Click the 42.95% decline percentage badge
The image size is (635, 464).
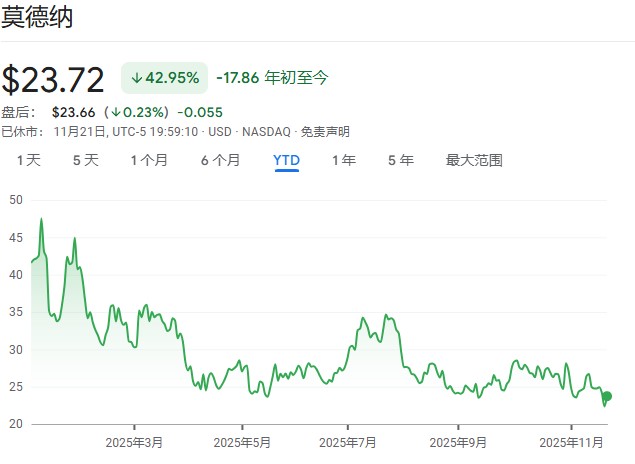click(x=164, y=78)
